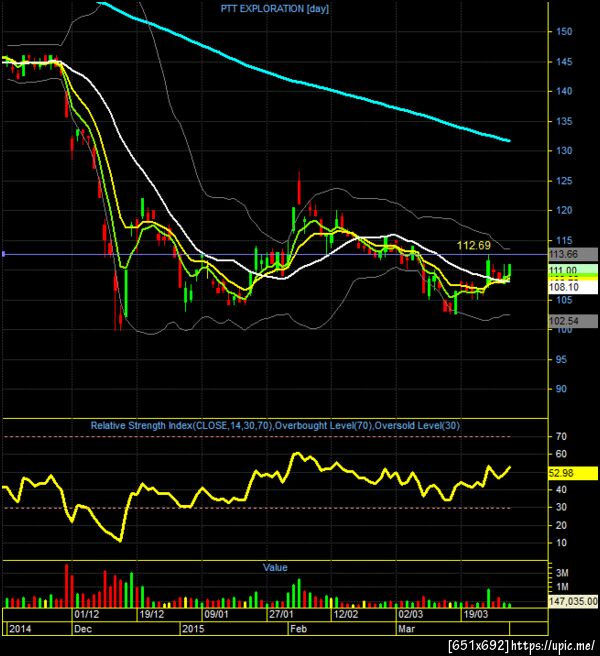Click the Dec month label on timeline
The image size is (600, 656).
pos(82,629)
